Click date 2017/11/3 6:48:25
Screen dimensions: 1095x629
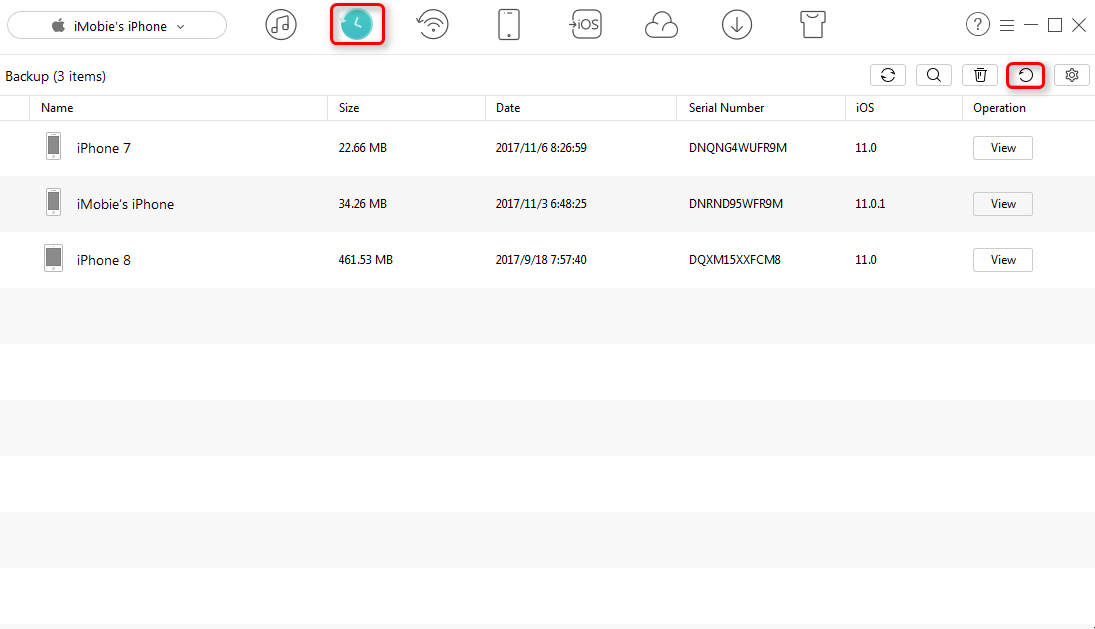point(541,204)
